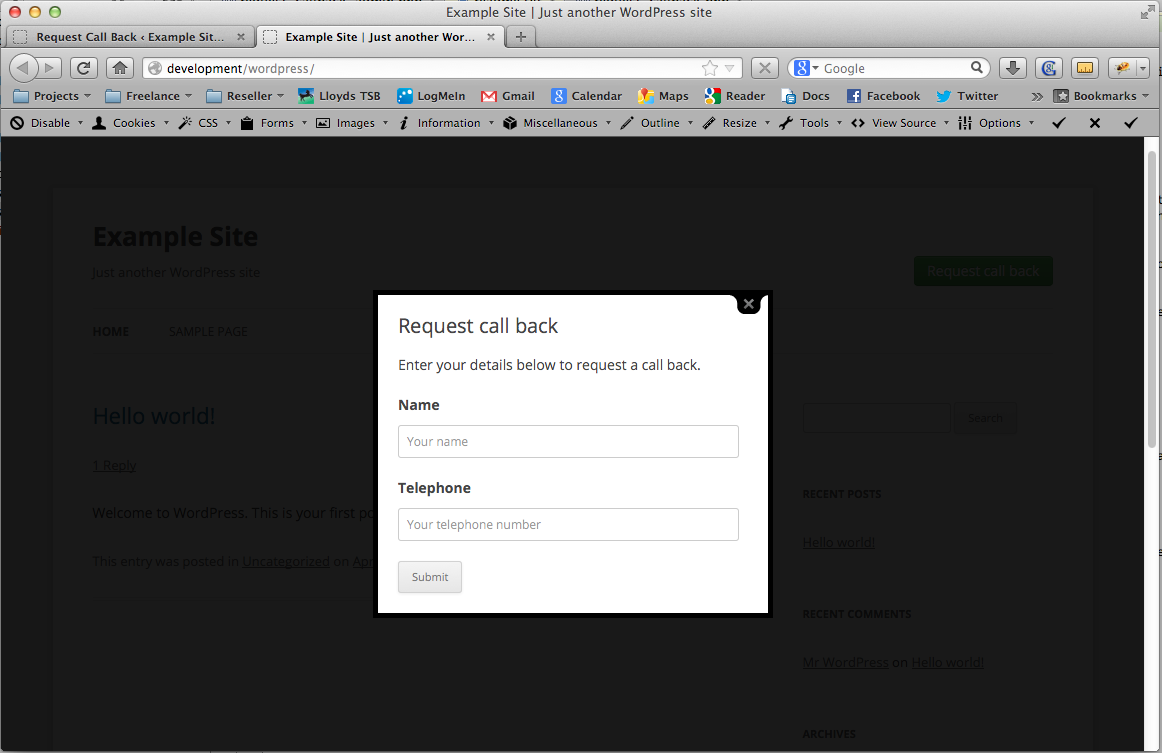Open the Information developer menu
1162x753 pixels.
[x=446, y=123]
